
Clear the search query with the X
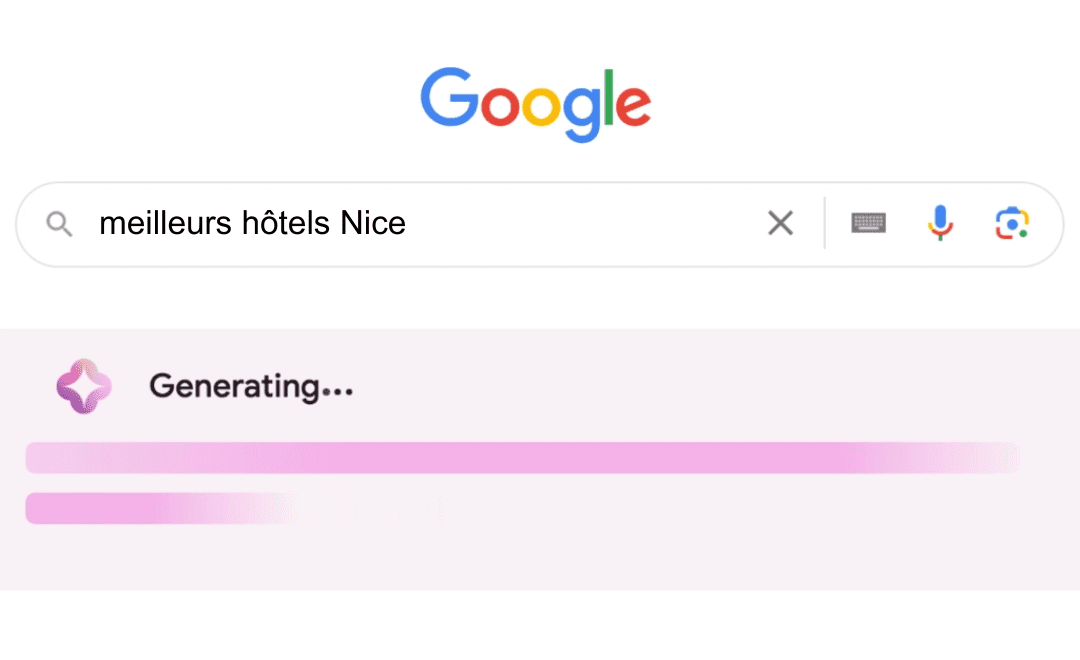click(x=780, y=223)
